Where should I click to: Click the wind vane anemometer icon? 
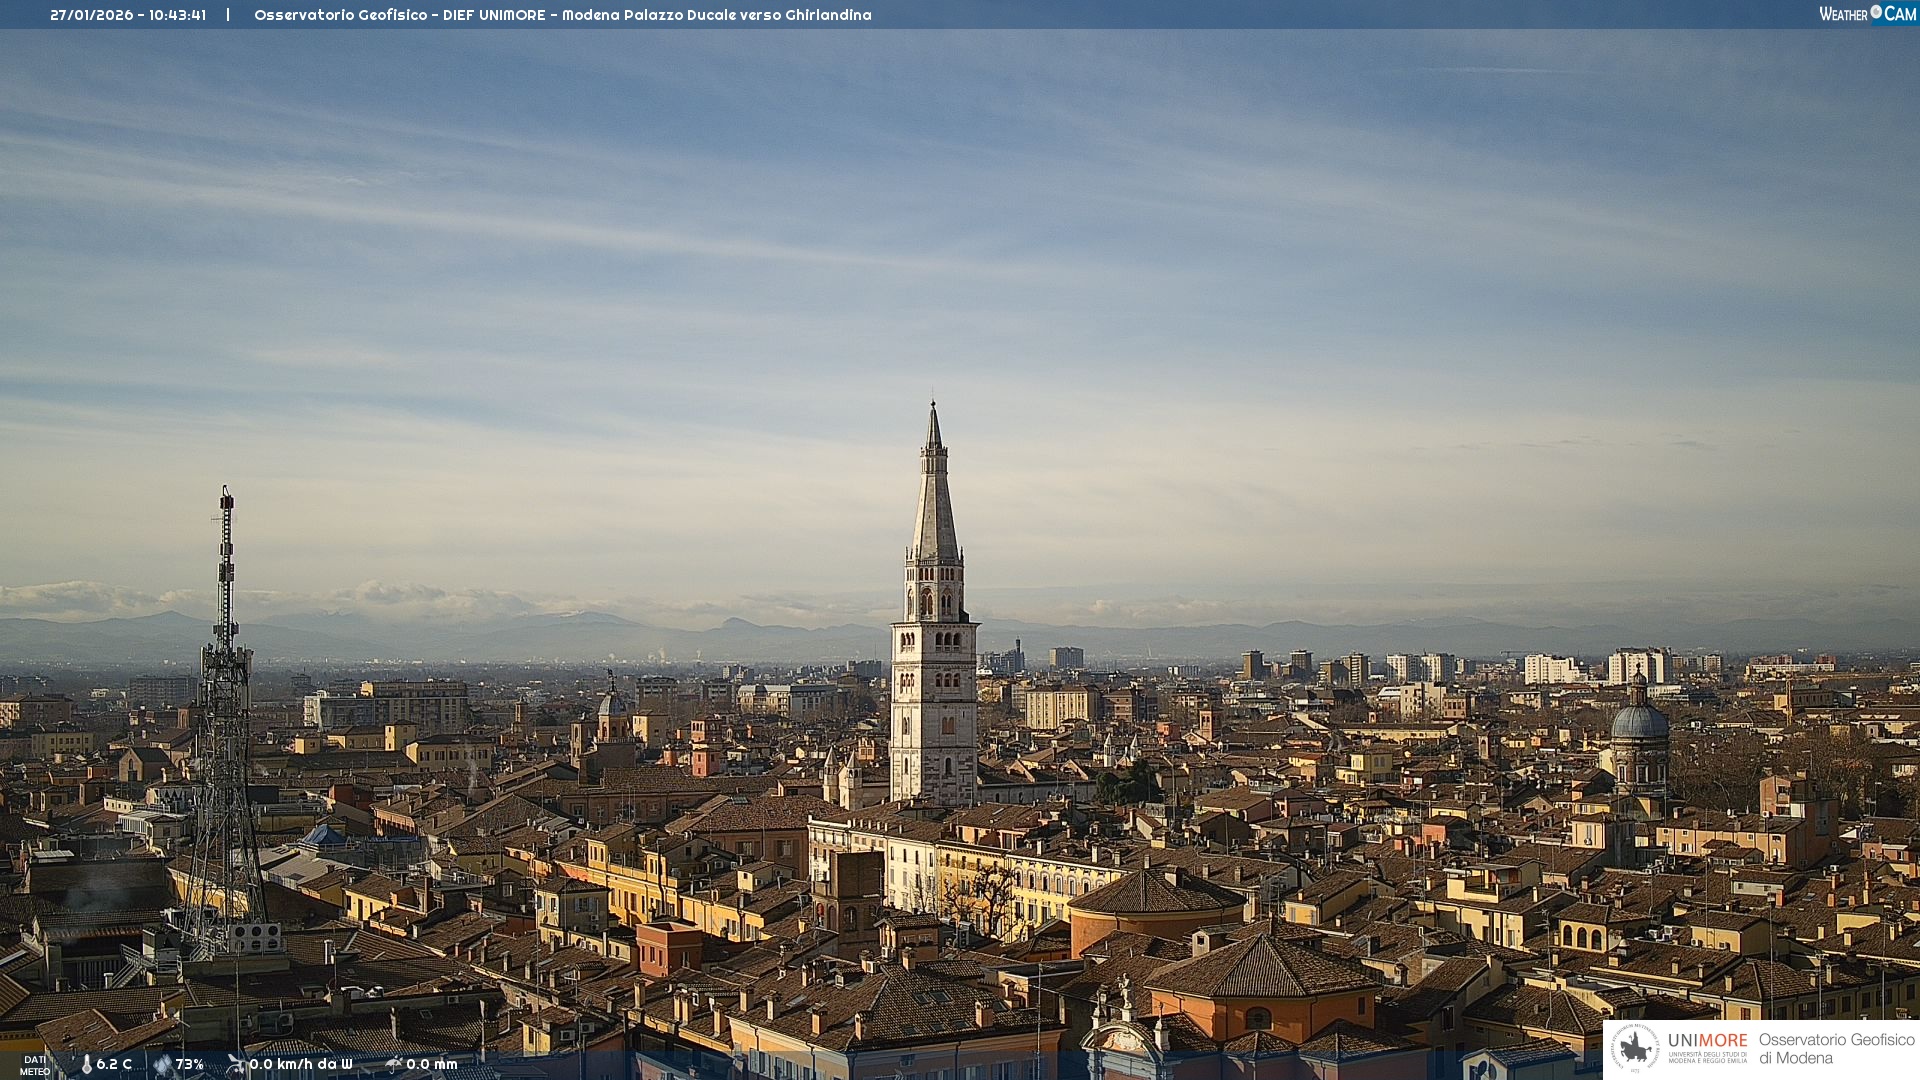pos(236,1064)
